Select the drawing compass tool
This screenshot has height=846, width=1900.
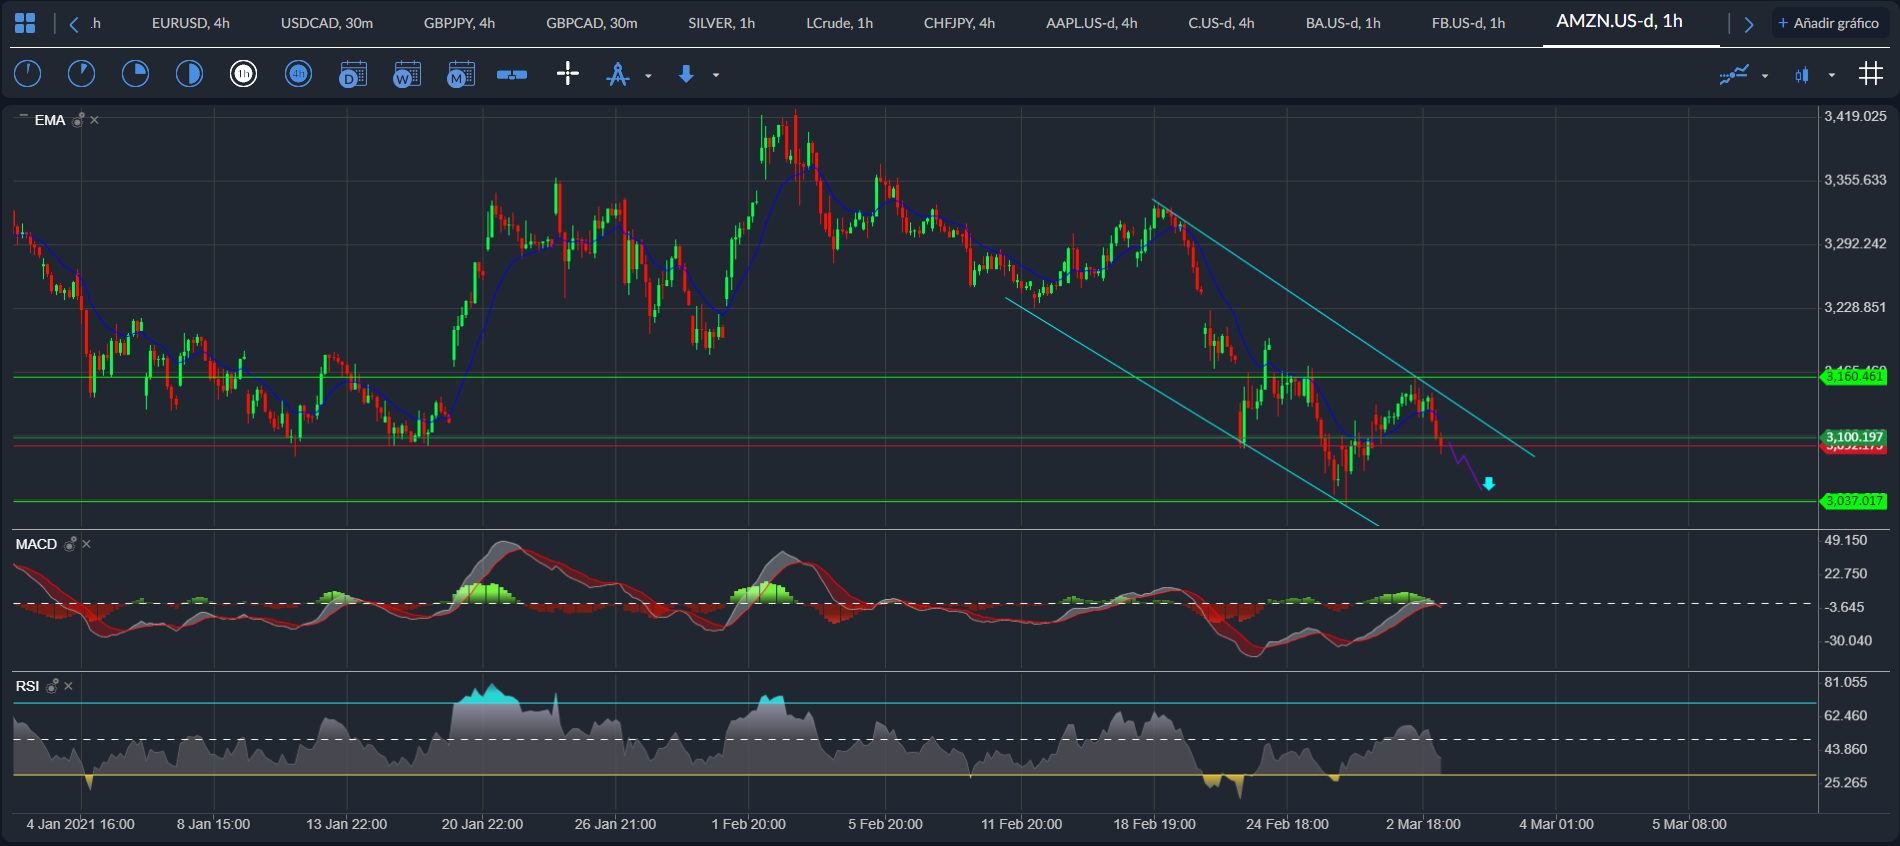618,74
